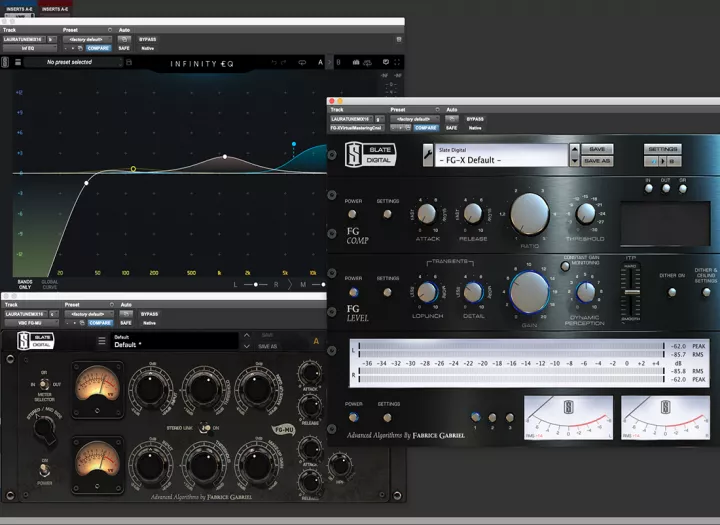720x525 pixels.
Task: Click the FG Level GAIN knob
Action: coord(529,292)
